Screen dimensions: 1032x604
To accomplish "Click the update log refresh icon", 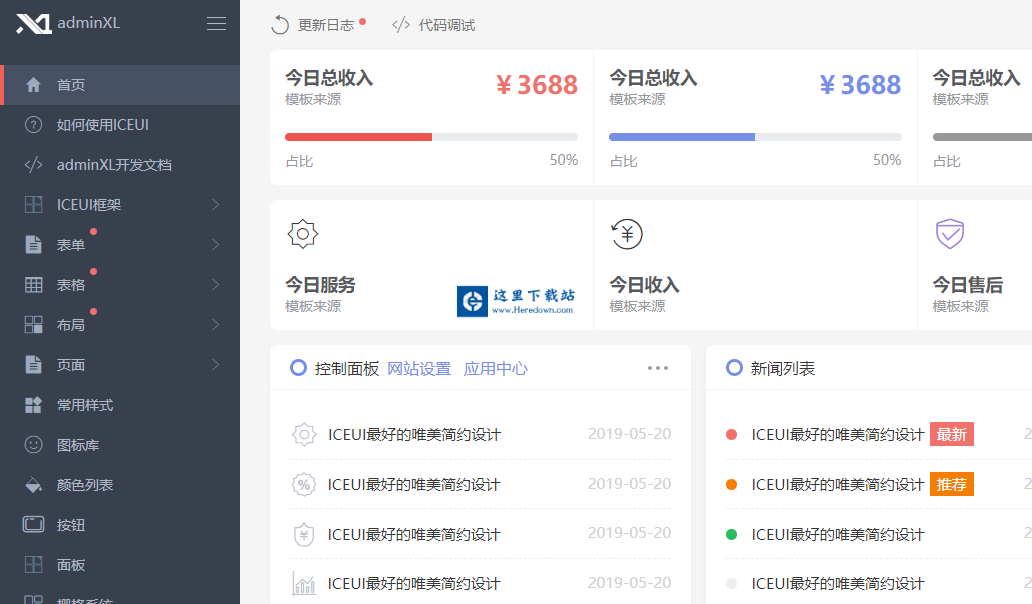I will [281, 25].
